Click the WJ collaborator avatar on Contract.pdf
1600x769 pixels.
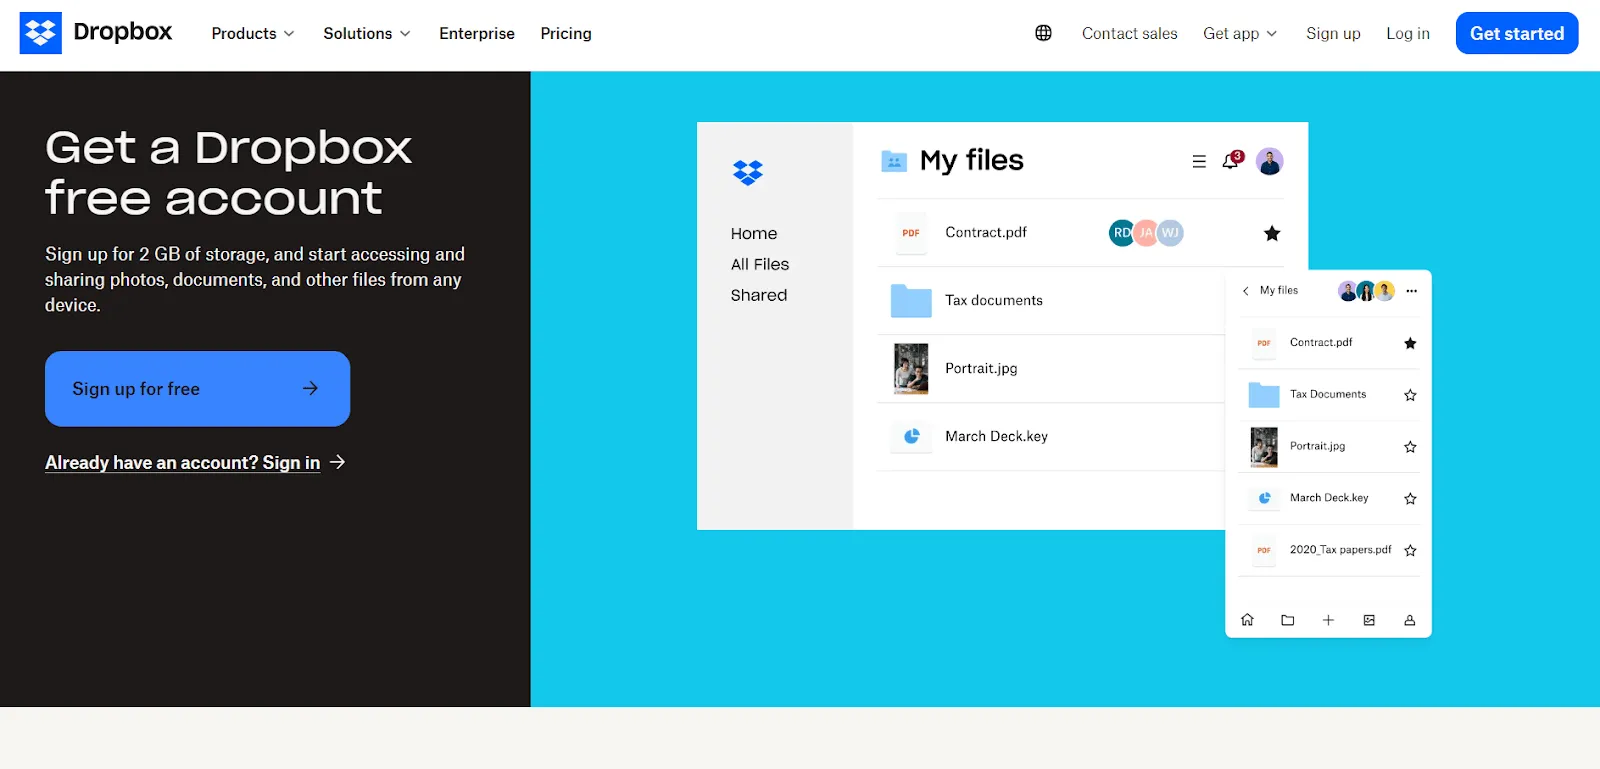(x=1171, y=233)
